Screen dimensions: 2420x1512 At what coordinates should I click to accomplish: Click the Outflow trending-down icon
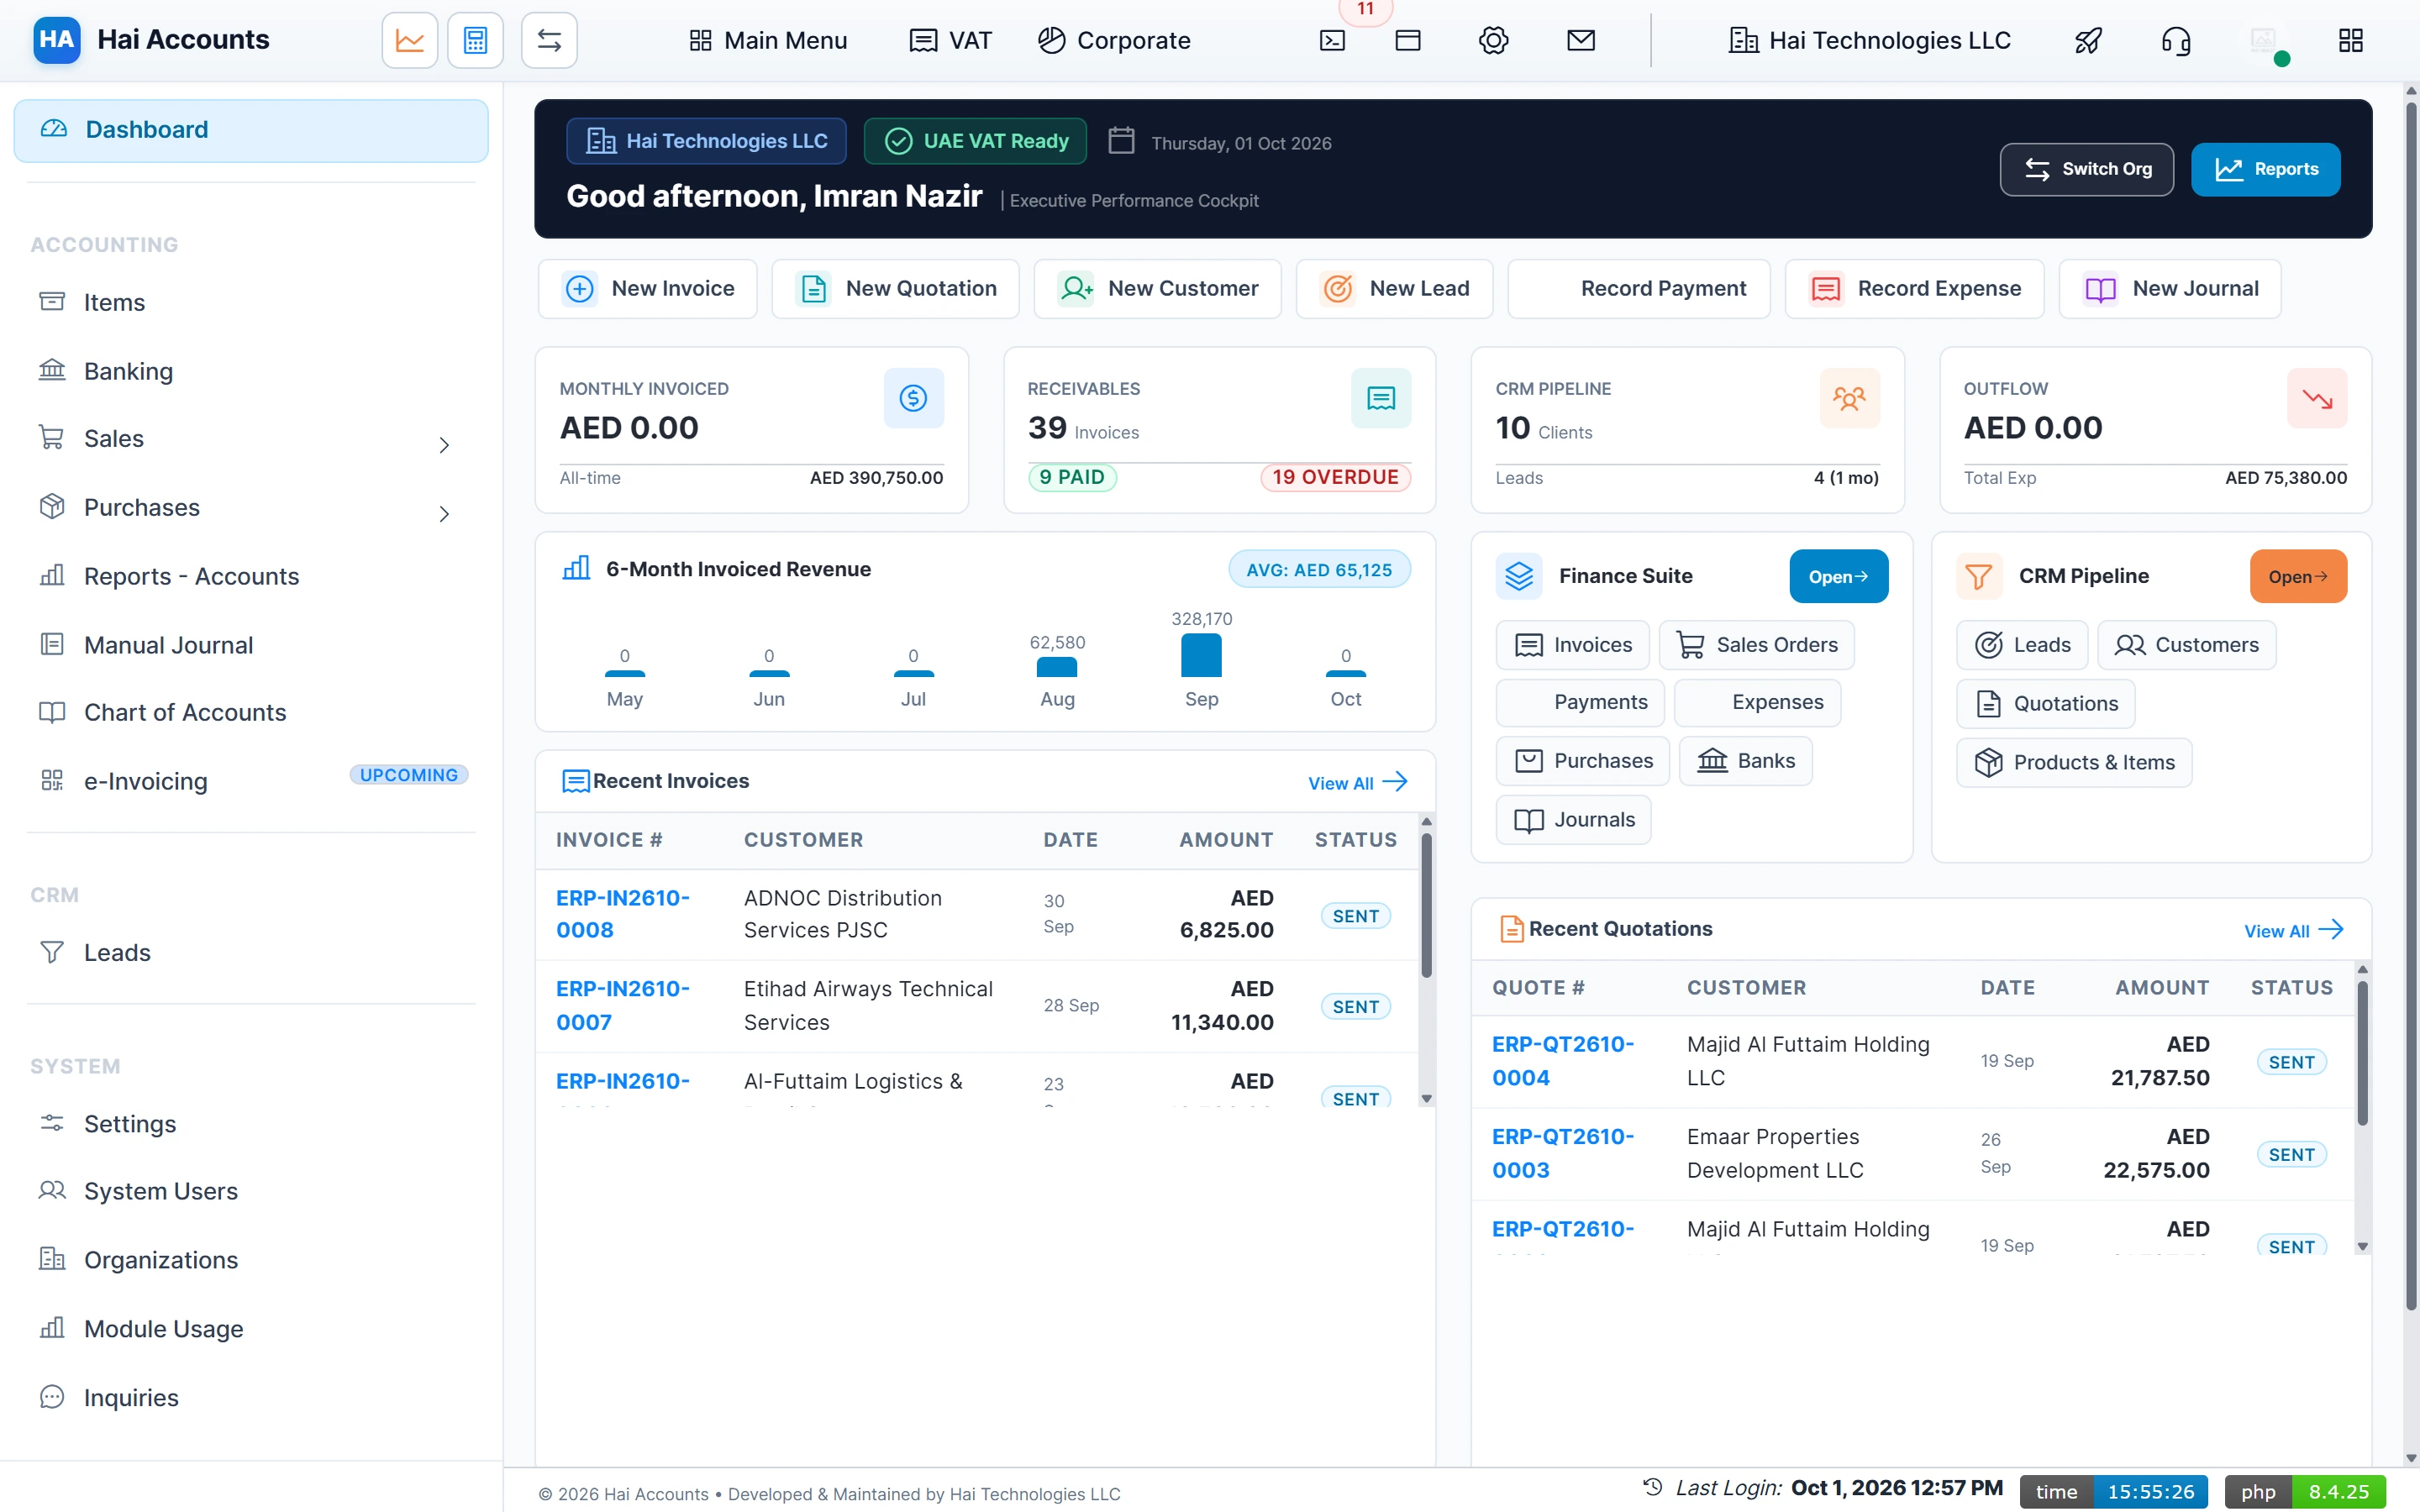point(2317,398)
